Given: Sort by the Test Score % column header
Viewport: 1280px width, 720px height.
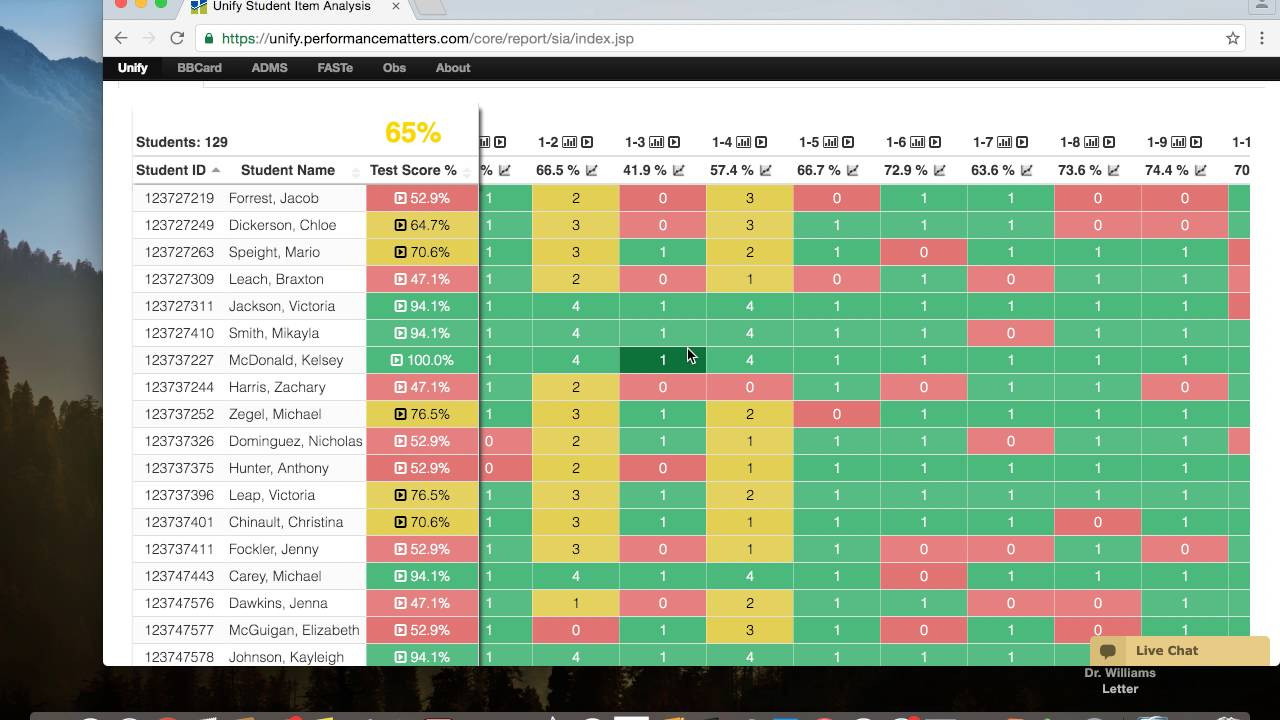Looking at the screenshot, I should click(413, 170).
